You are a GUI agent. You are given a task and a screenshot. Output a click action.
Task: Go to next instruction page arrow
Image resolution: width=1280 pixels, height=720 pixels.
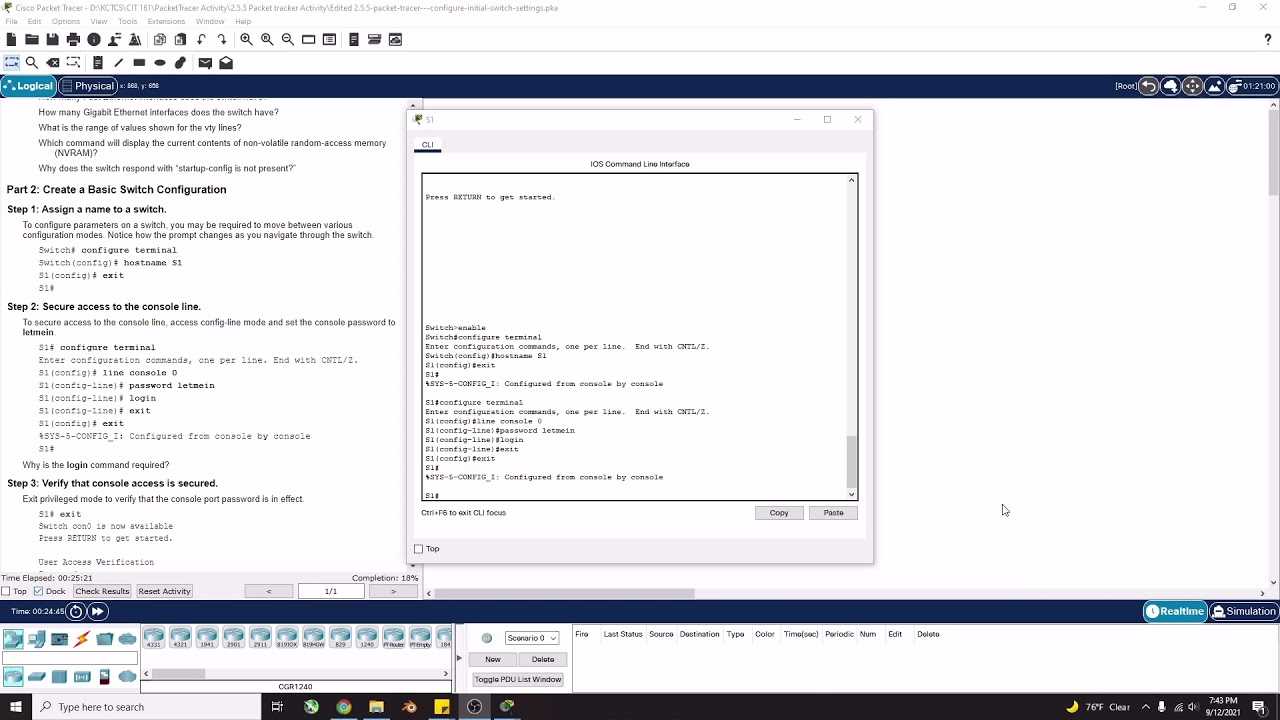(393, 591)
